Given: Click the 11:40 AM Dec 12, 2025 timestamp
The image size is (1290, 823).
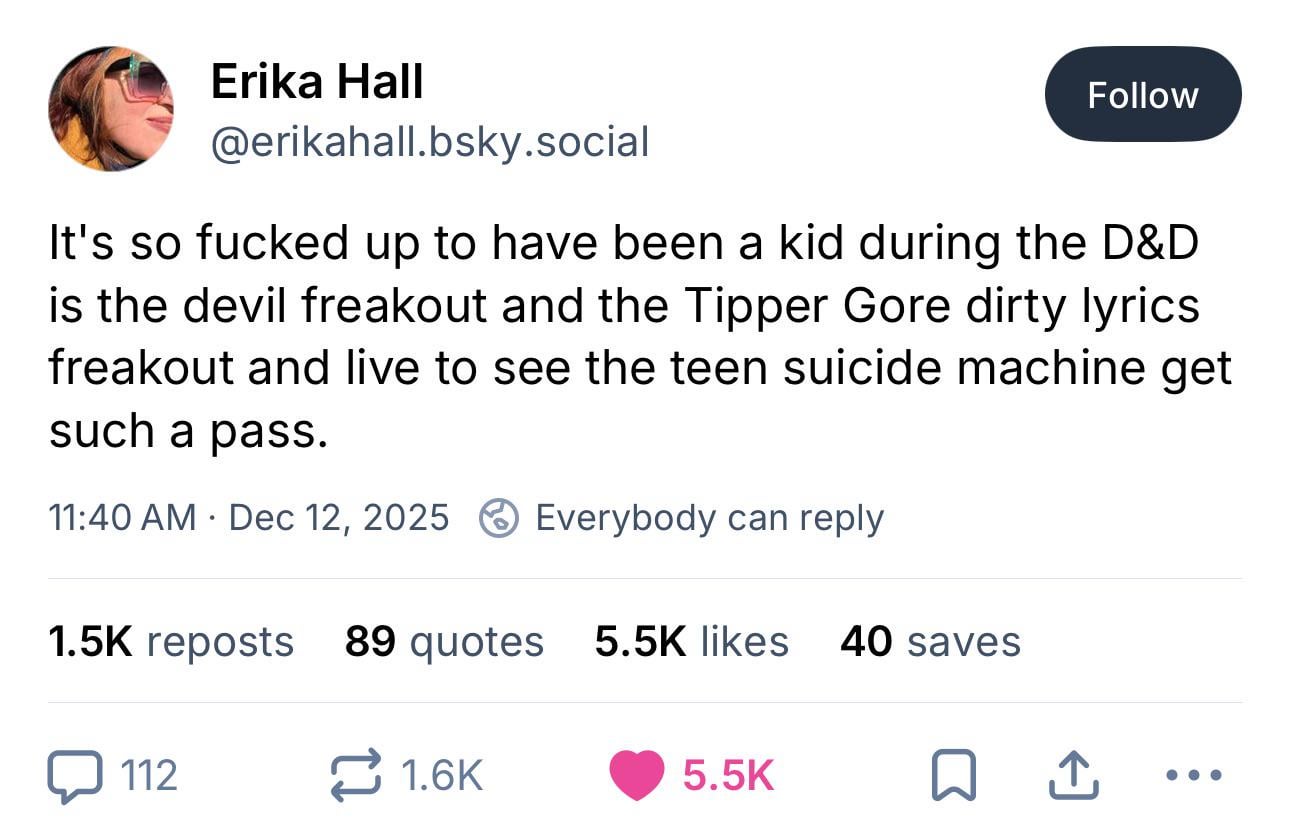Looking at the screenshot, I should point(248,518).
